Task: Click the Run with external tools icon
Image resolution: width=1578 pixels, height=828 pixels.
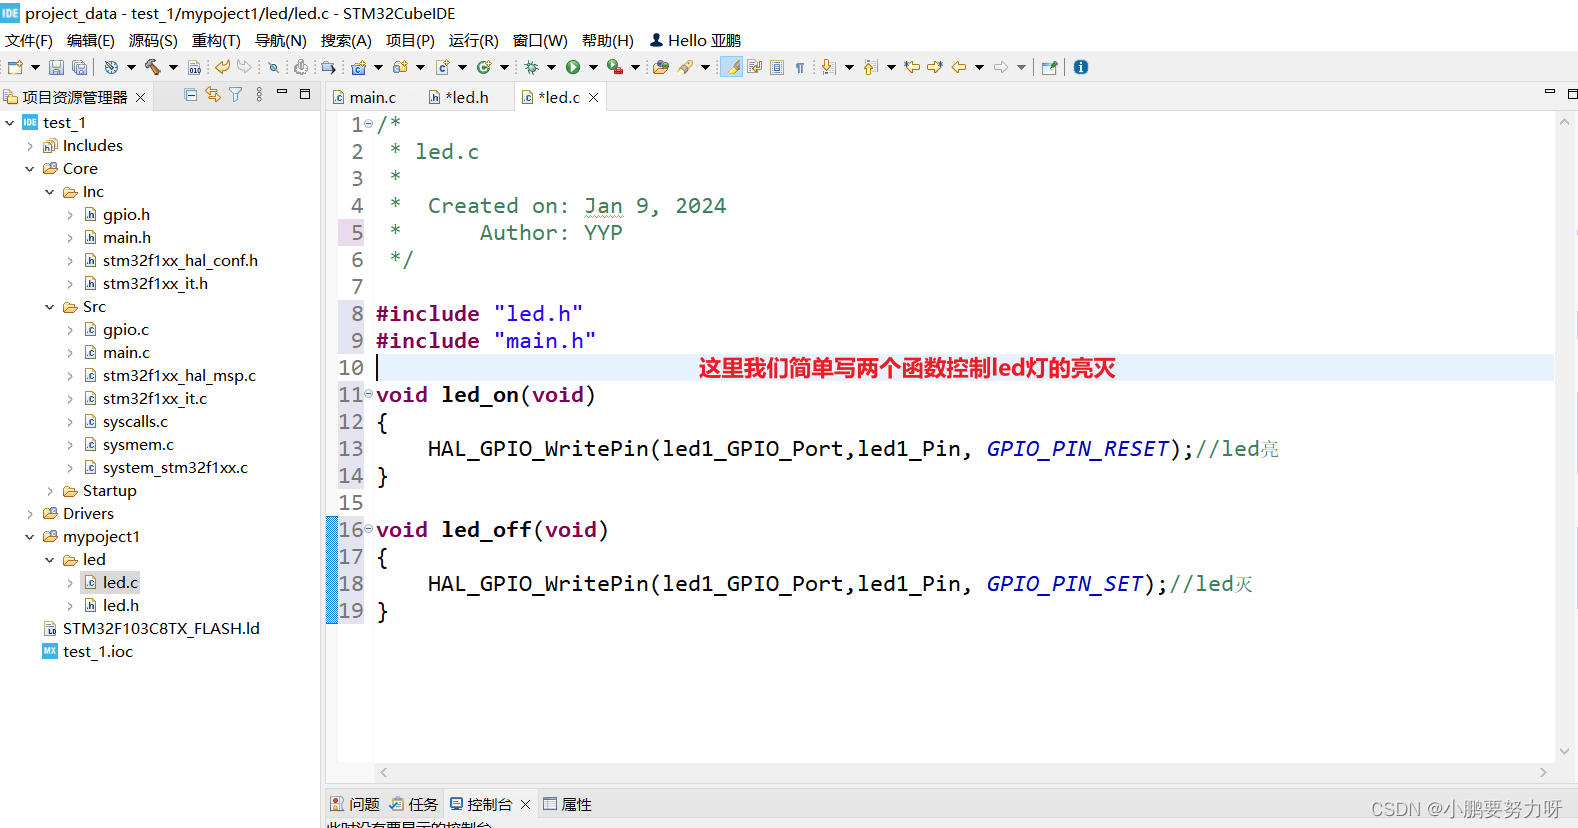Action: (x=615, y=67)
